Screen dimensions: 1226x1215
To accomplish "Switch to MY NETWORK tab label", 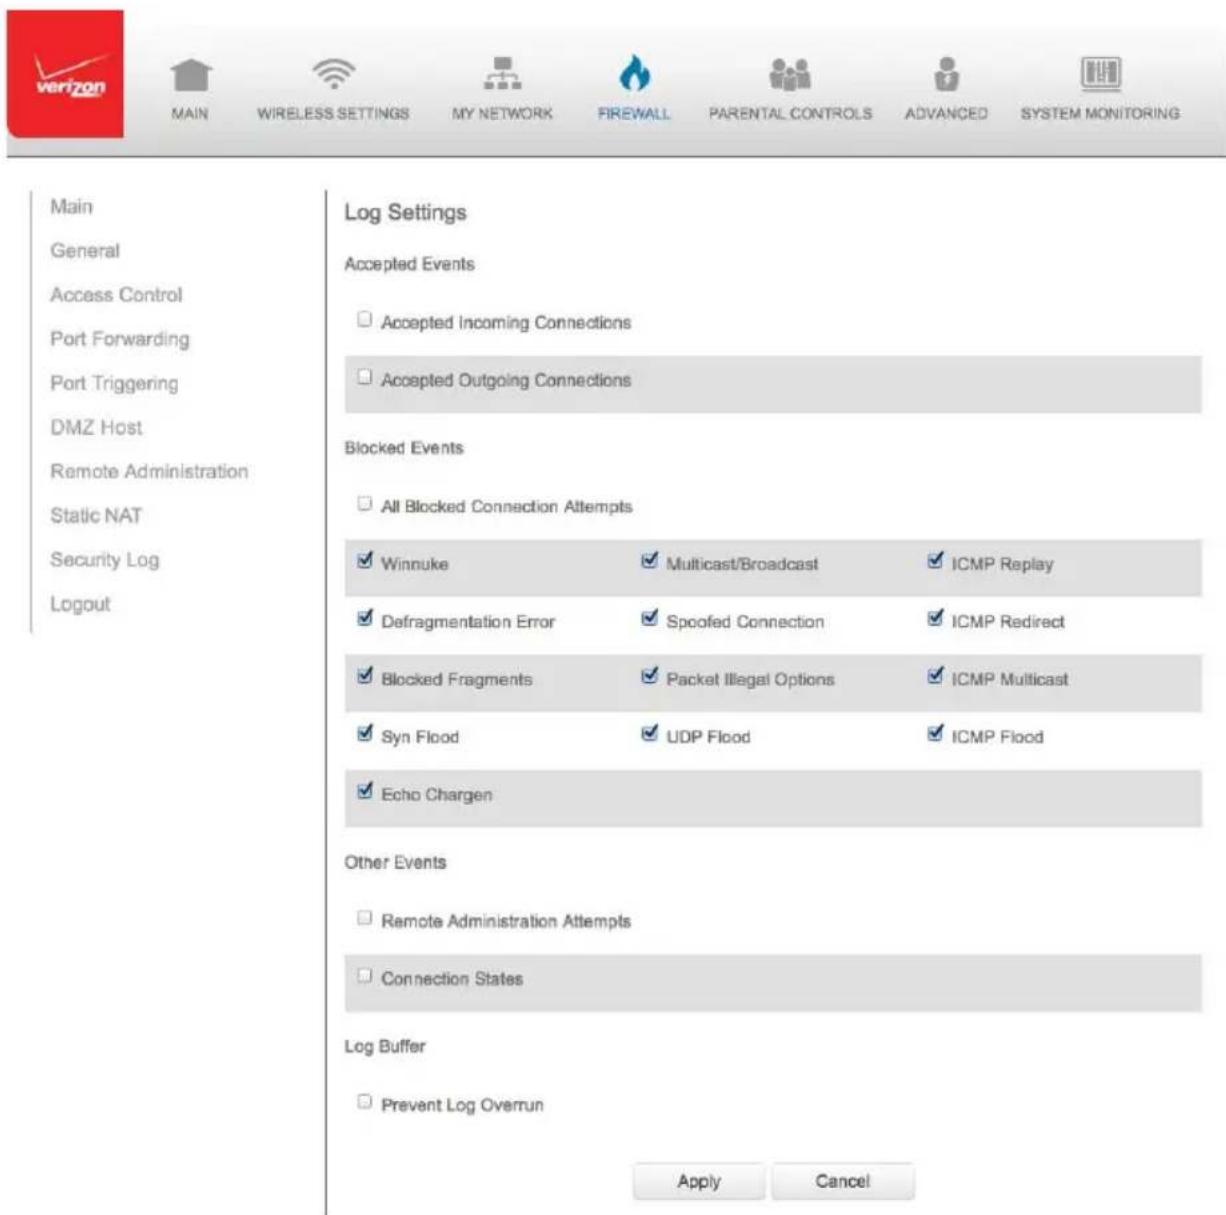I will pyautogui.click(x=502, y=114).
